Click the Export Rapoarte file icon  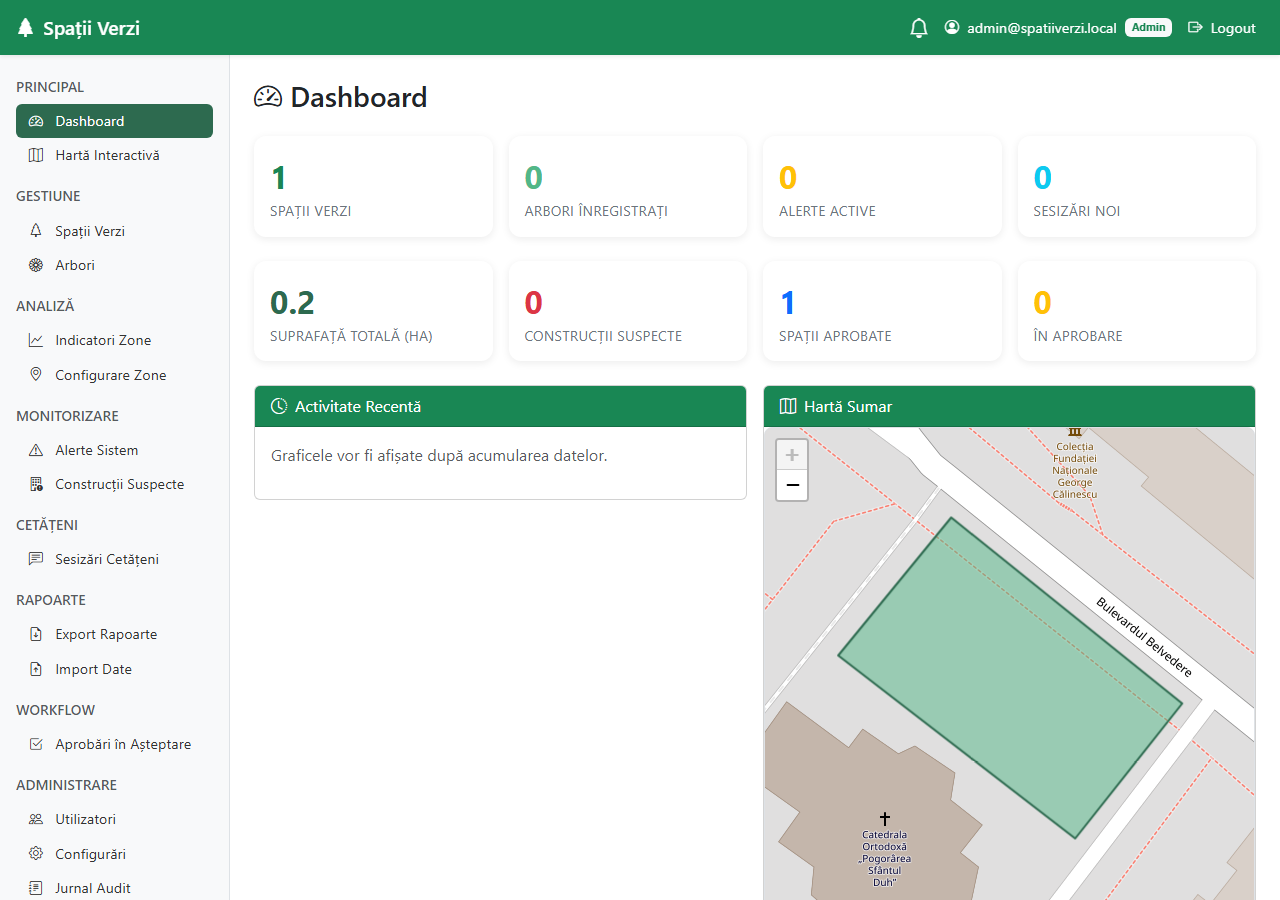pos(36,634)
